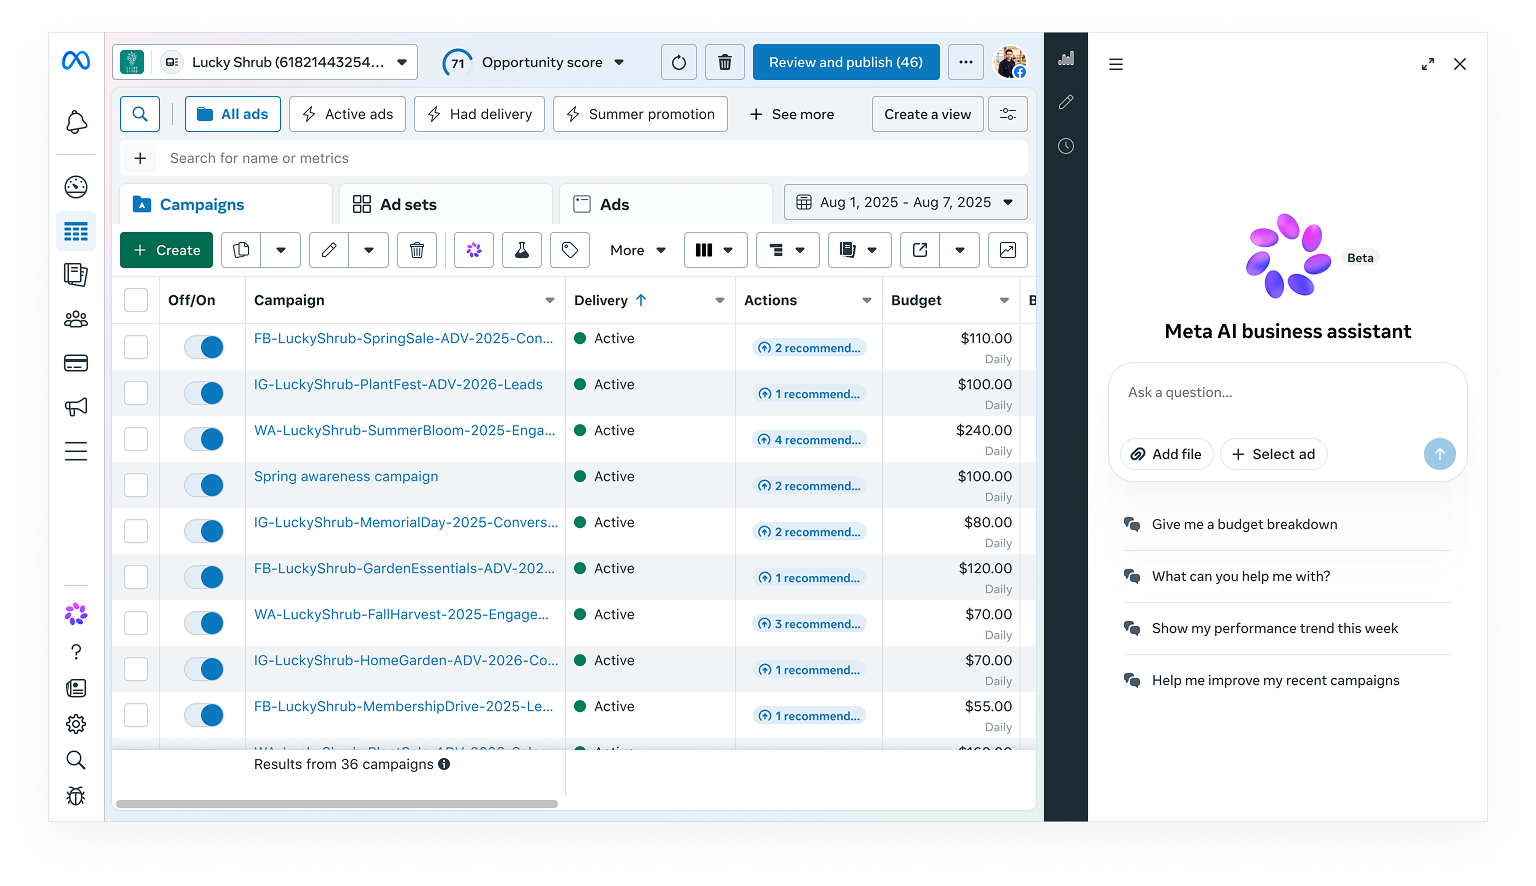
Task: Expand the Opportunity score dropdown
Action: coord(619,62)
